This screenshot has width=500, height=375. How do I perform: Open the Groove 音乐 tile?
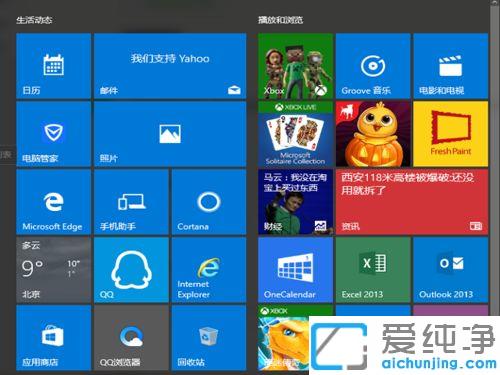(x=373, y=66)
